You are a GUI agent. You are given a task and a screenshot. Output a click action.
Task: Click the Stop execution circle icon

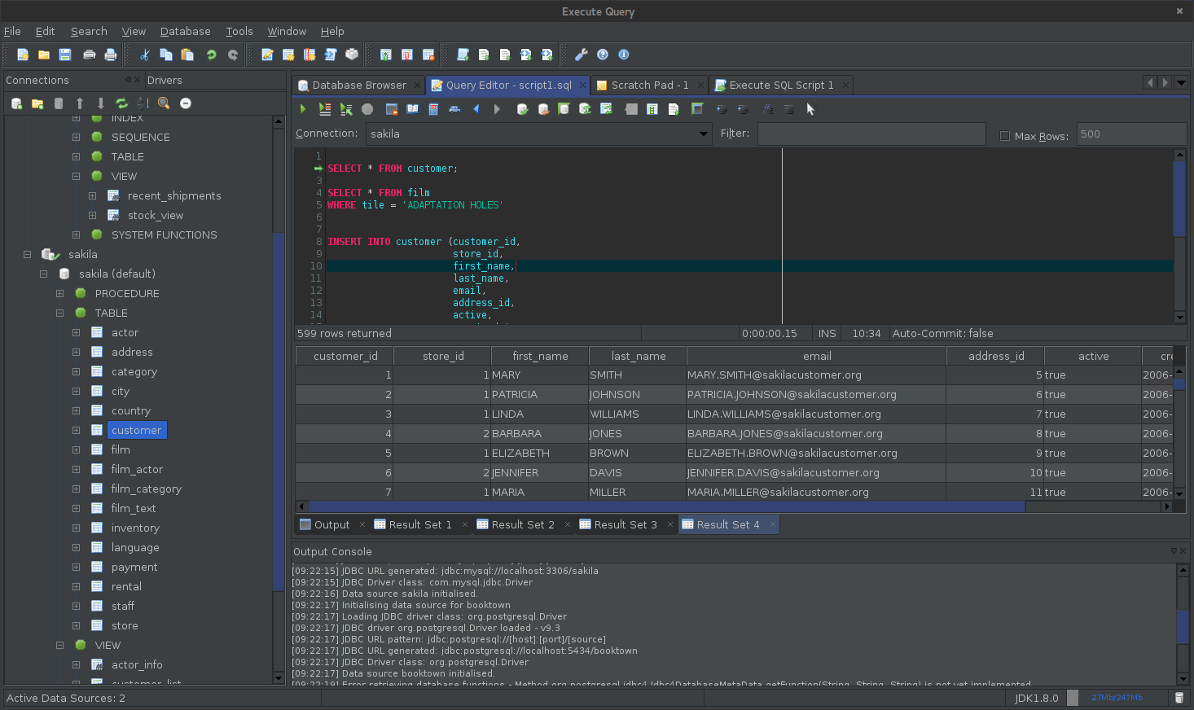pos(367,109)
